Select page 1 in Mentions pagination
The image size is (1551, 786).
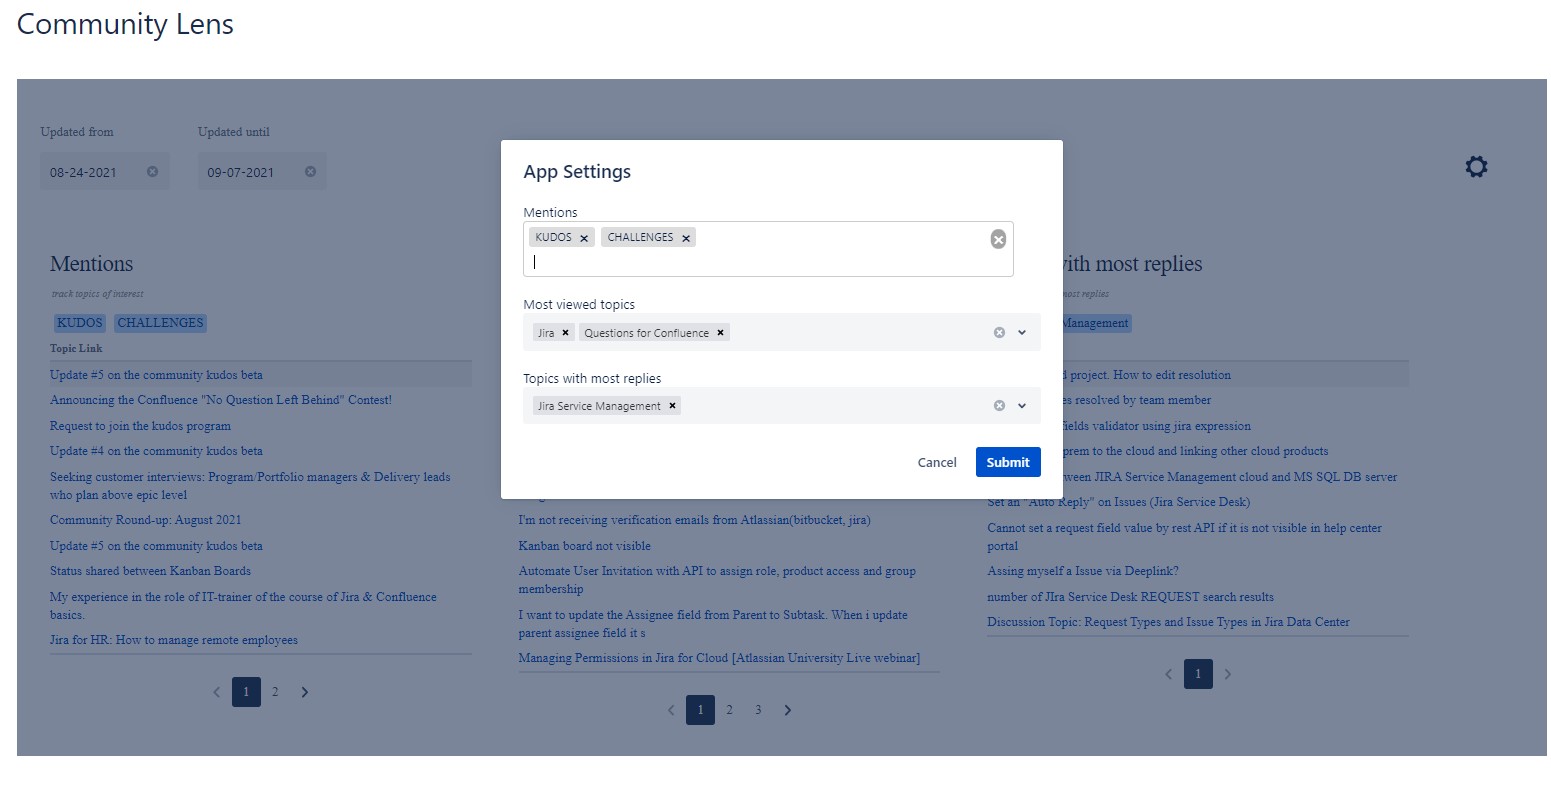tap(246, 692)
